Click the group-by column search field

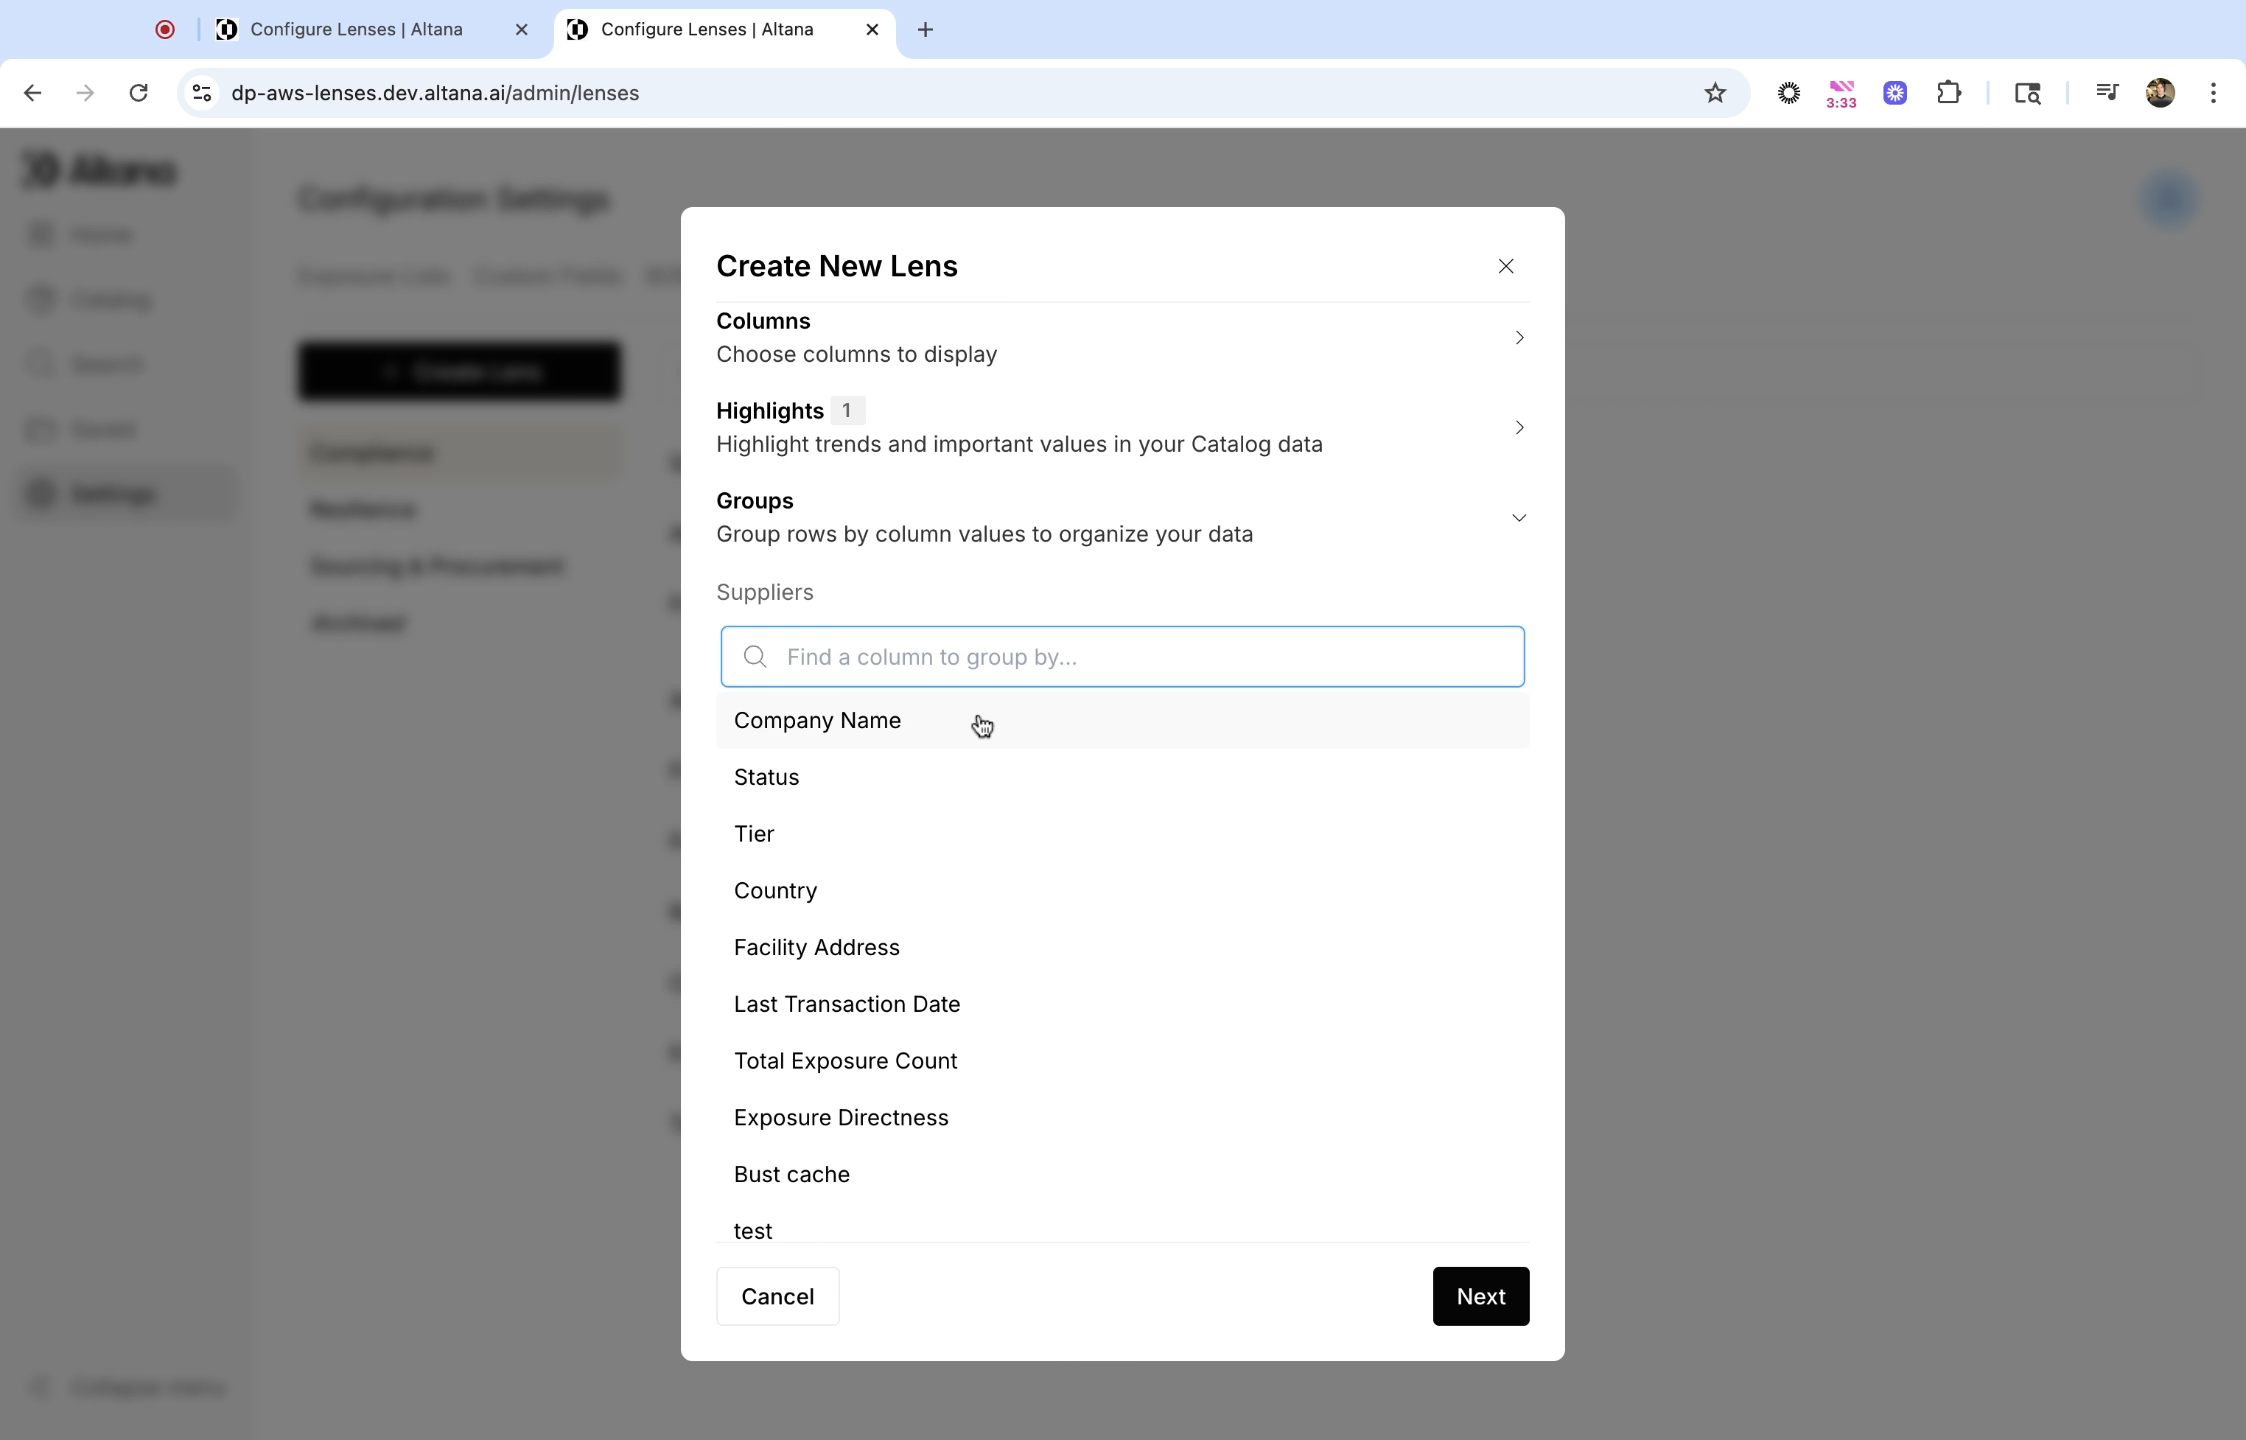[x=1122, y=657]
